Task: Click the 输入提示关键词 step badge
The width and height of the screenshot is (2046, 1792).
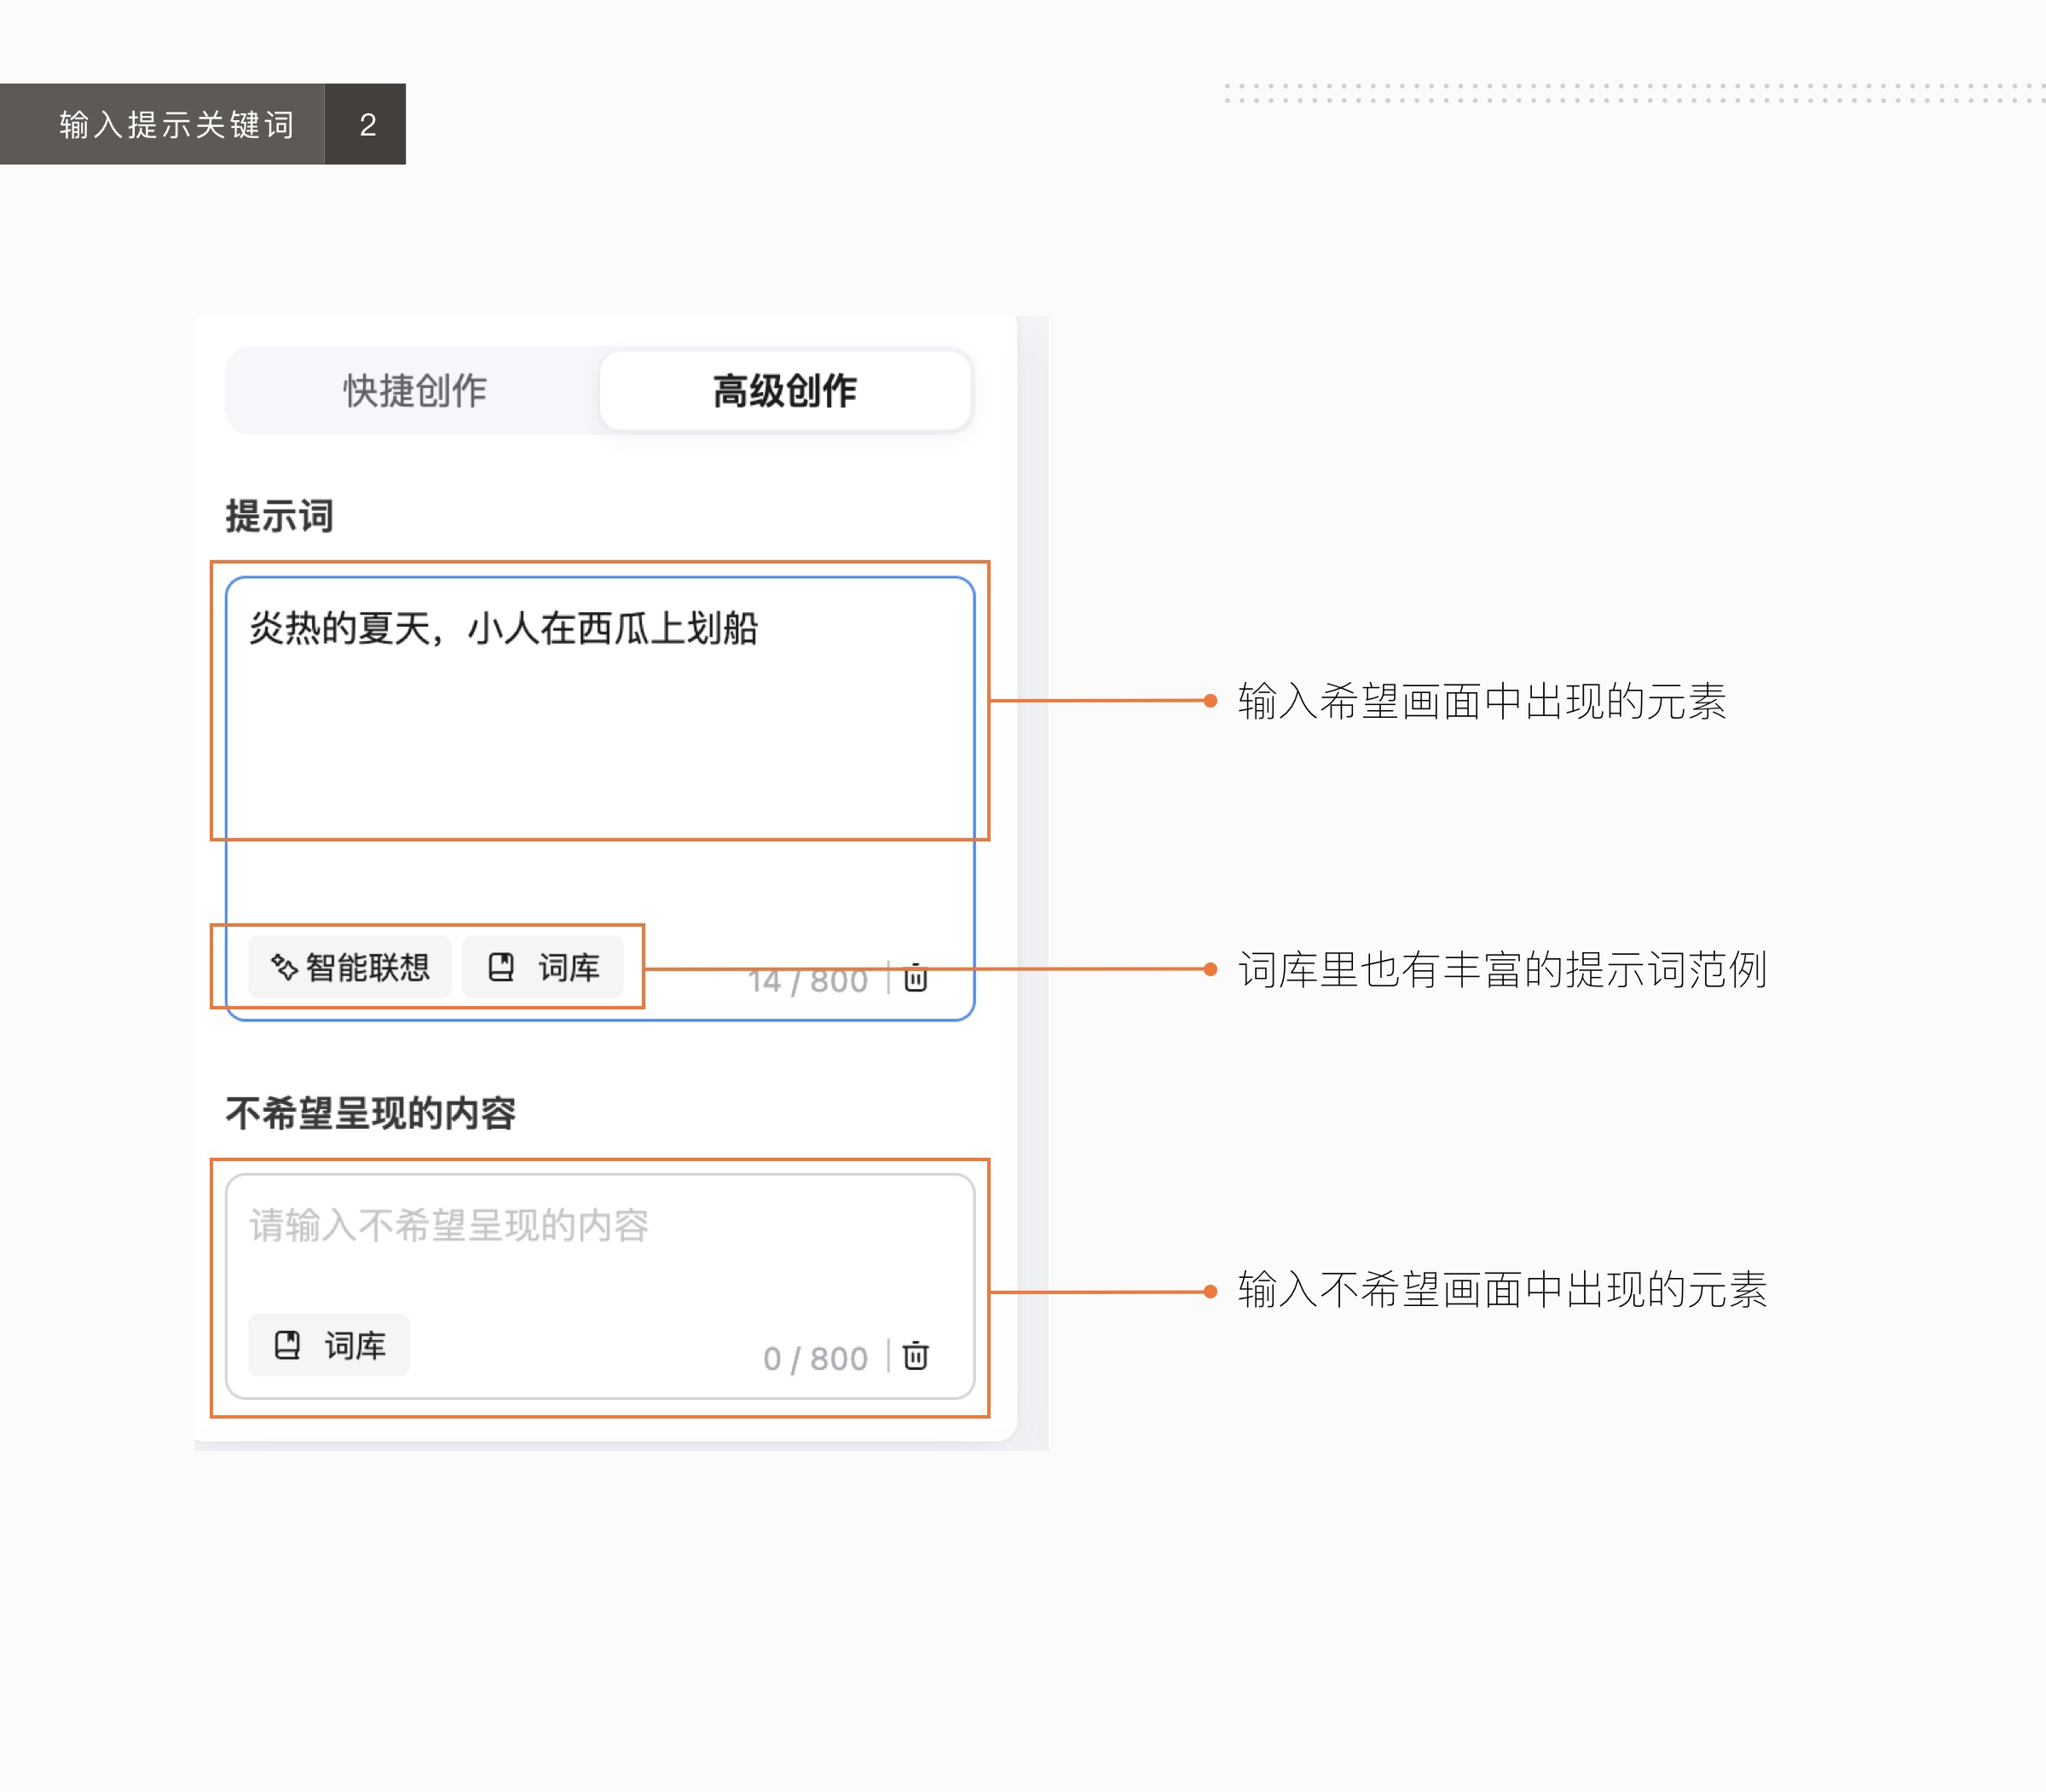Action: click(176, 124)
